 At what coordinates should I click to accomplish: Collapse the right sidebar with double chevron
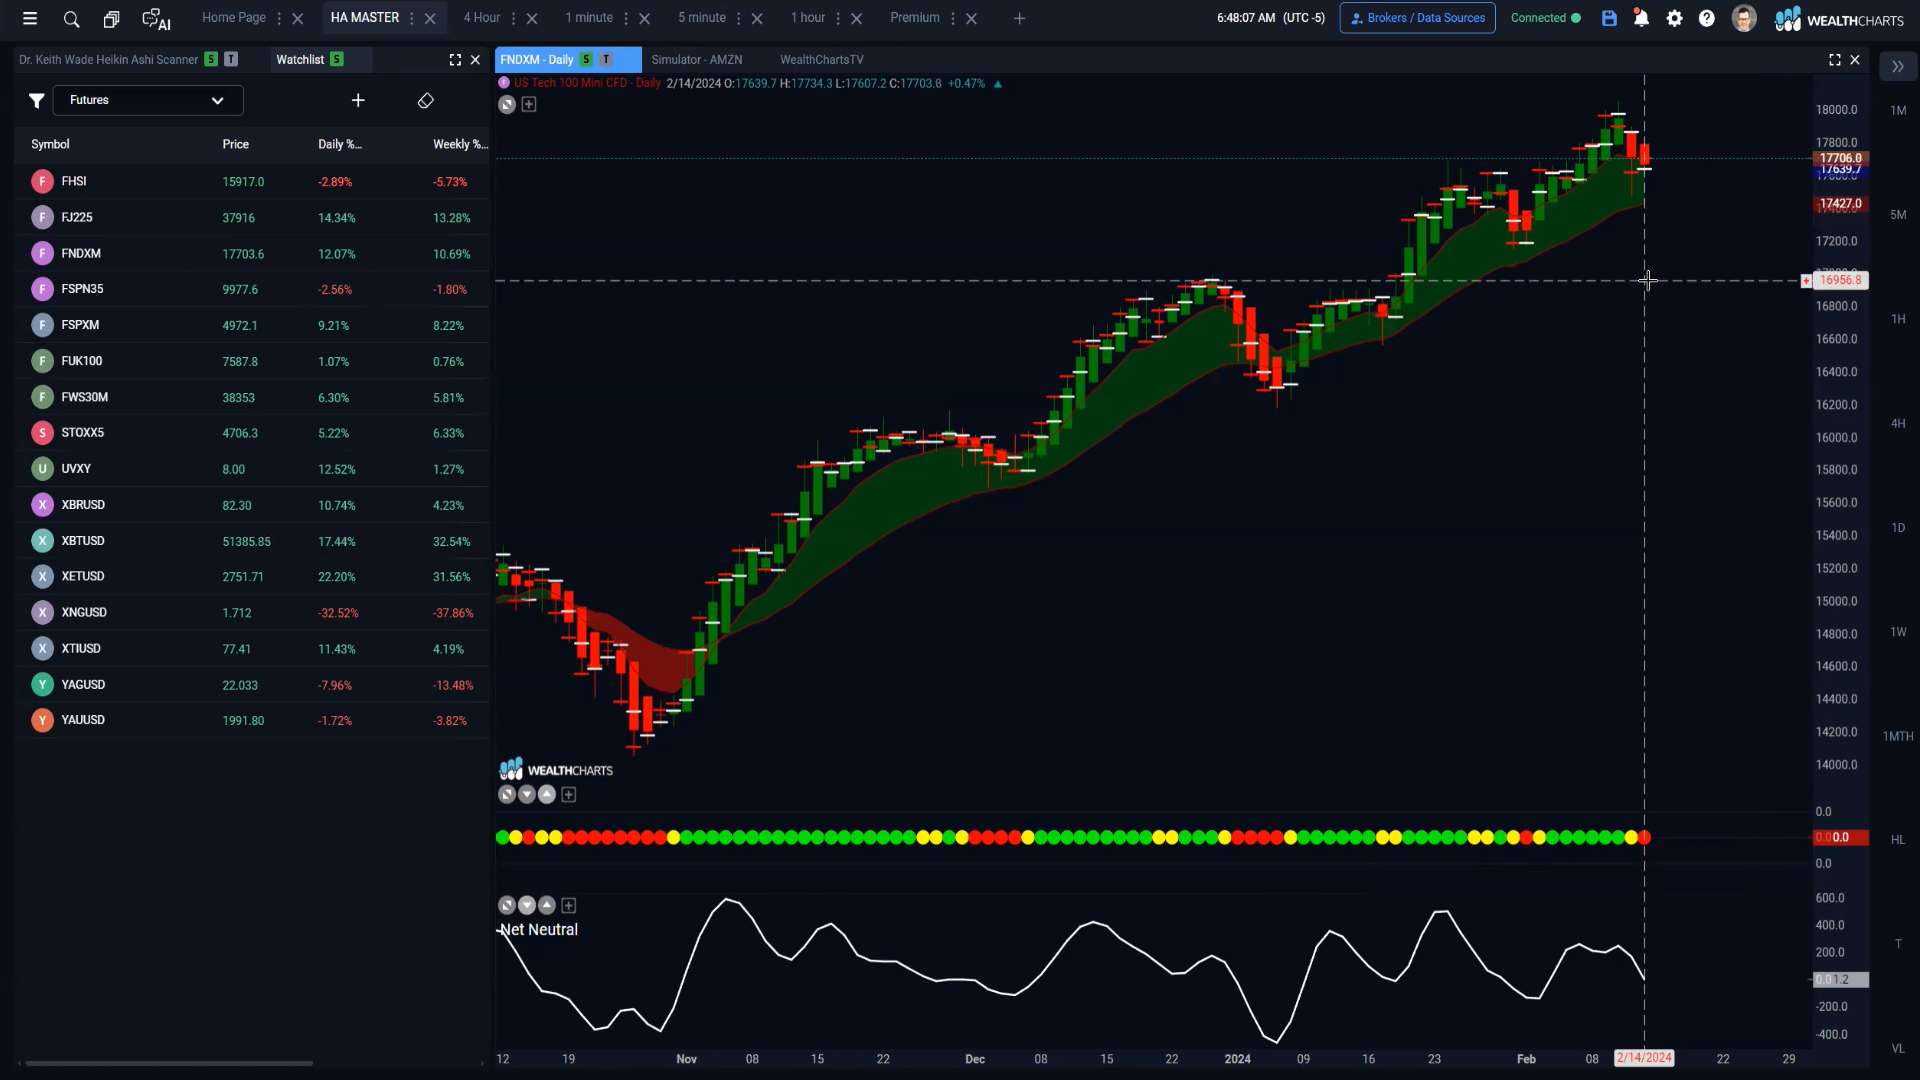[x=1897, y=67]
